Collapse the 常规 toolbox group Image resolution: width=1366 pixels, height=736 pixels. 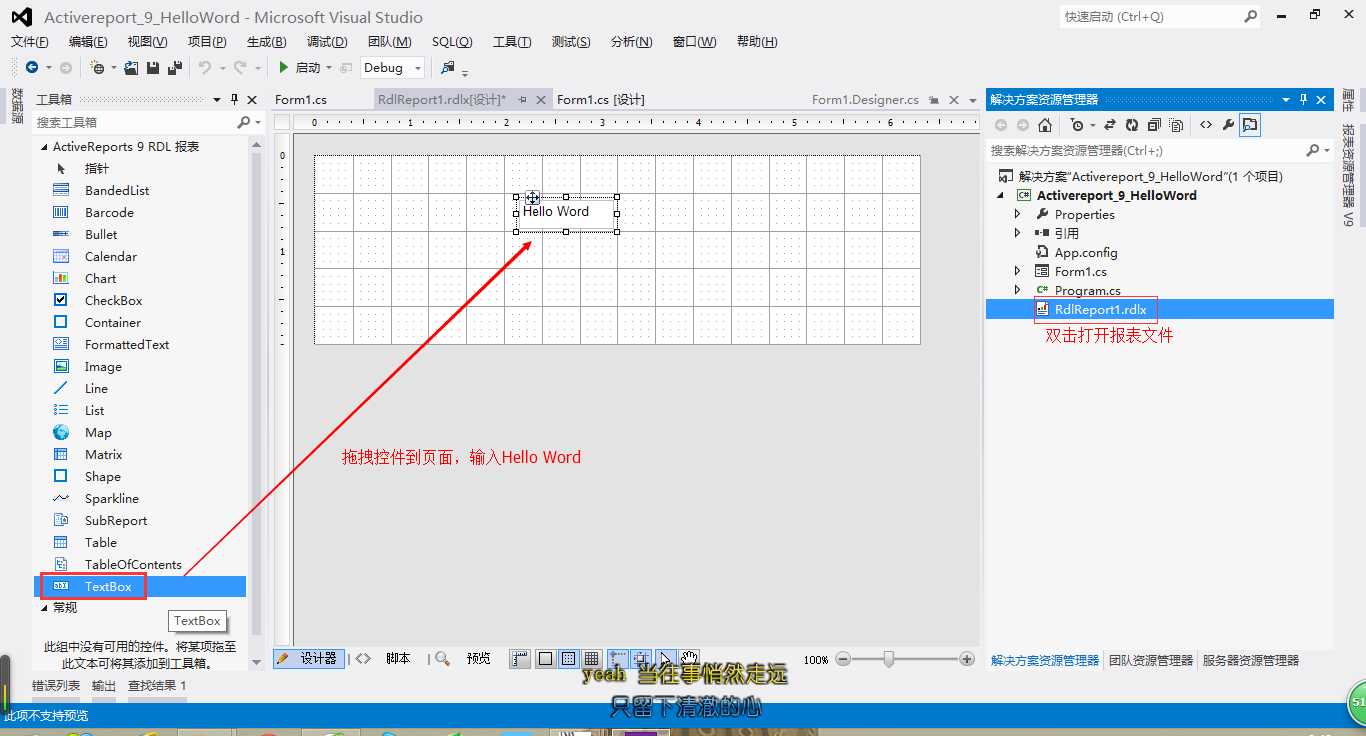pos(44,607)
